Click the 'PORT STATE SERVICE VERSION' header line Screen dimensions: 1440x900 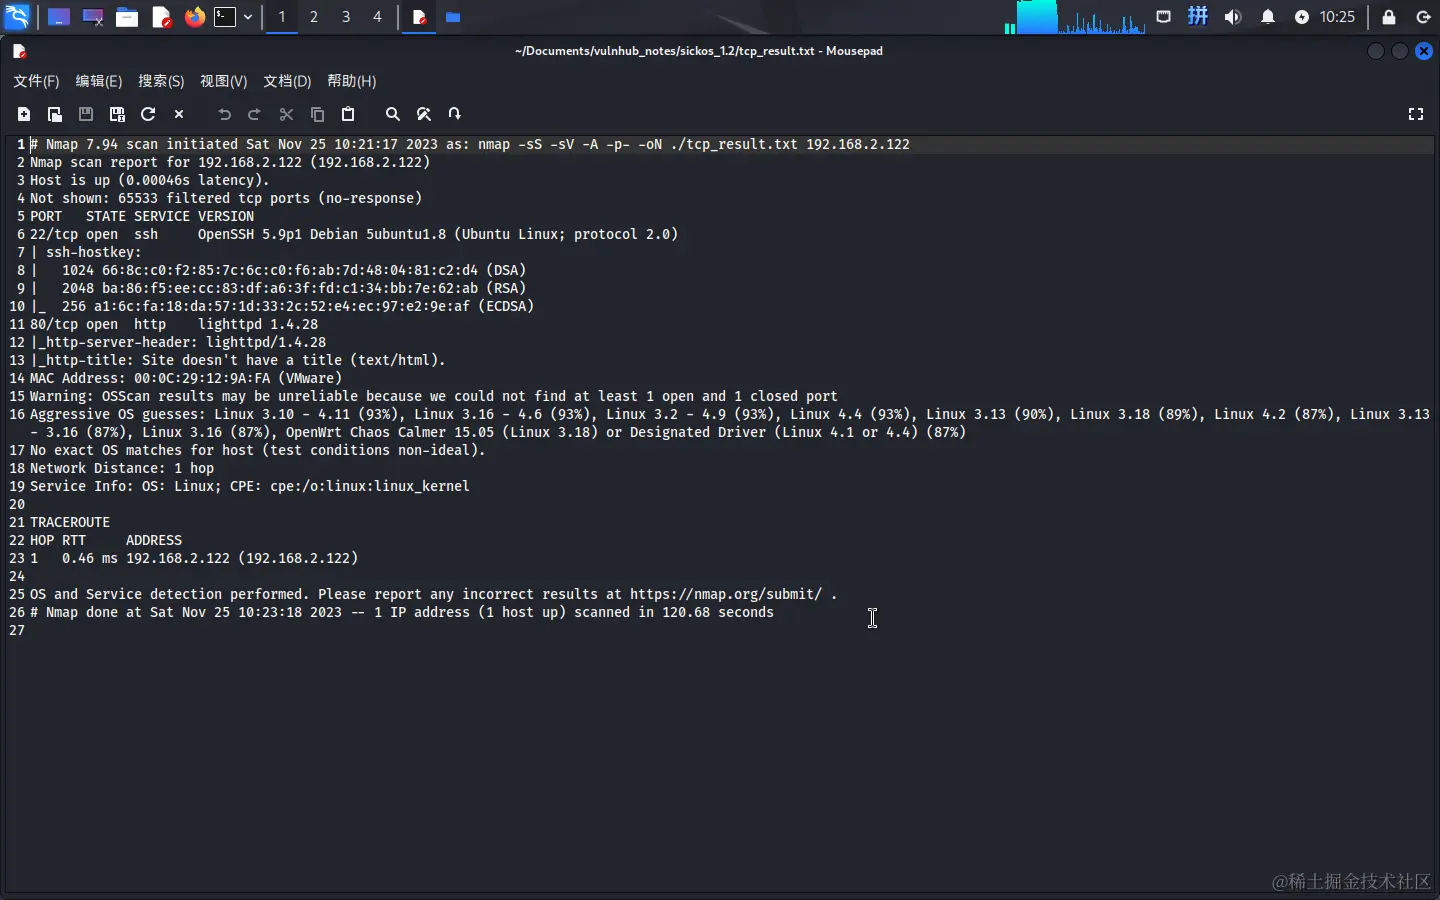coord(142,216)
